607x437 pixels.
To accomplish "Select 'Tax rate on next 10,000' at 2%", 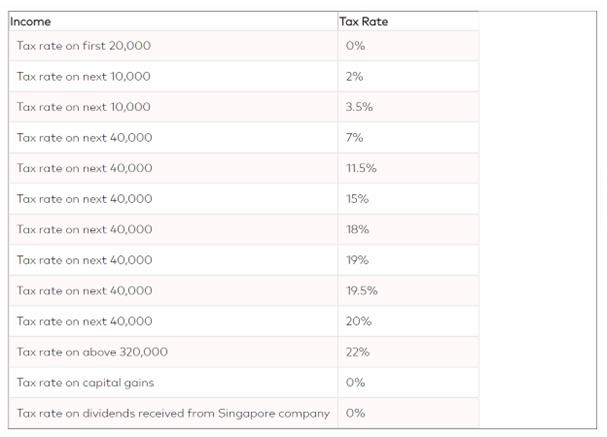I will point(84,76).
